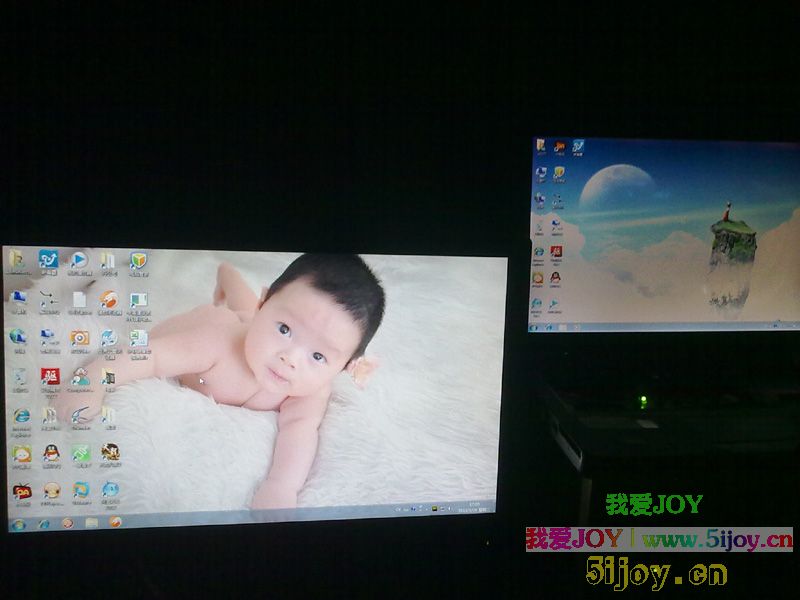Open the orange jm icon on moon-wallpaper desktop
This screenshot has height=600, width=800.
click(x=560, y=147)
